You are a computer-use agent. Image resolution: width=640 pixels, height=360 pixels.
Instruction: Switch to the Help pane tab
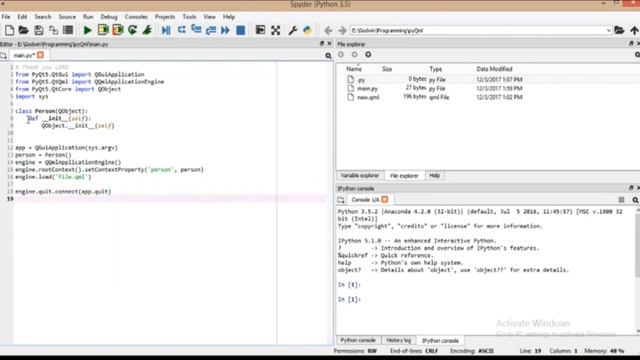434,176
